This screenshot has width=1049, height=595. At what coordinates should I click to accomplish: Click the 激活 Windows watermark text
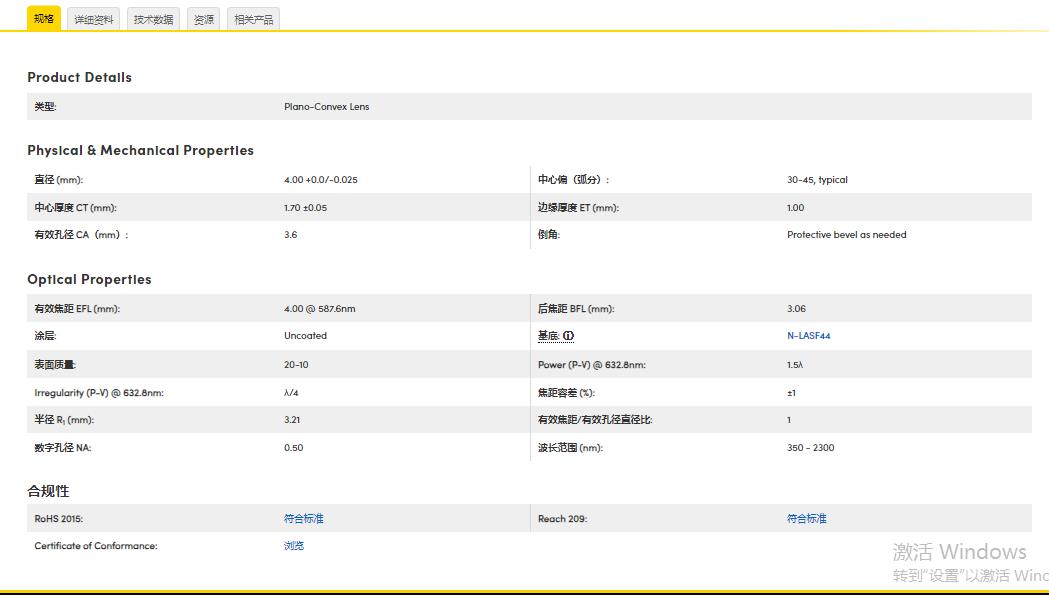[959, 552]
